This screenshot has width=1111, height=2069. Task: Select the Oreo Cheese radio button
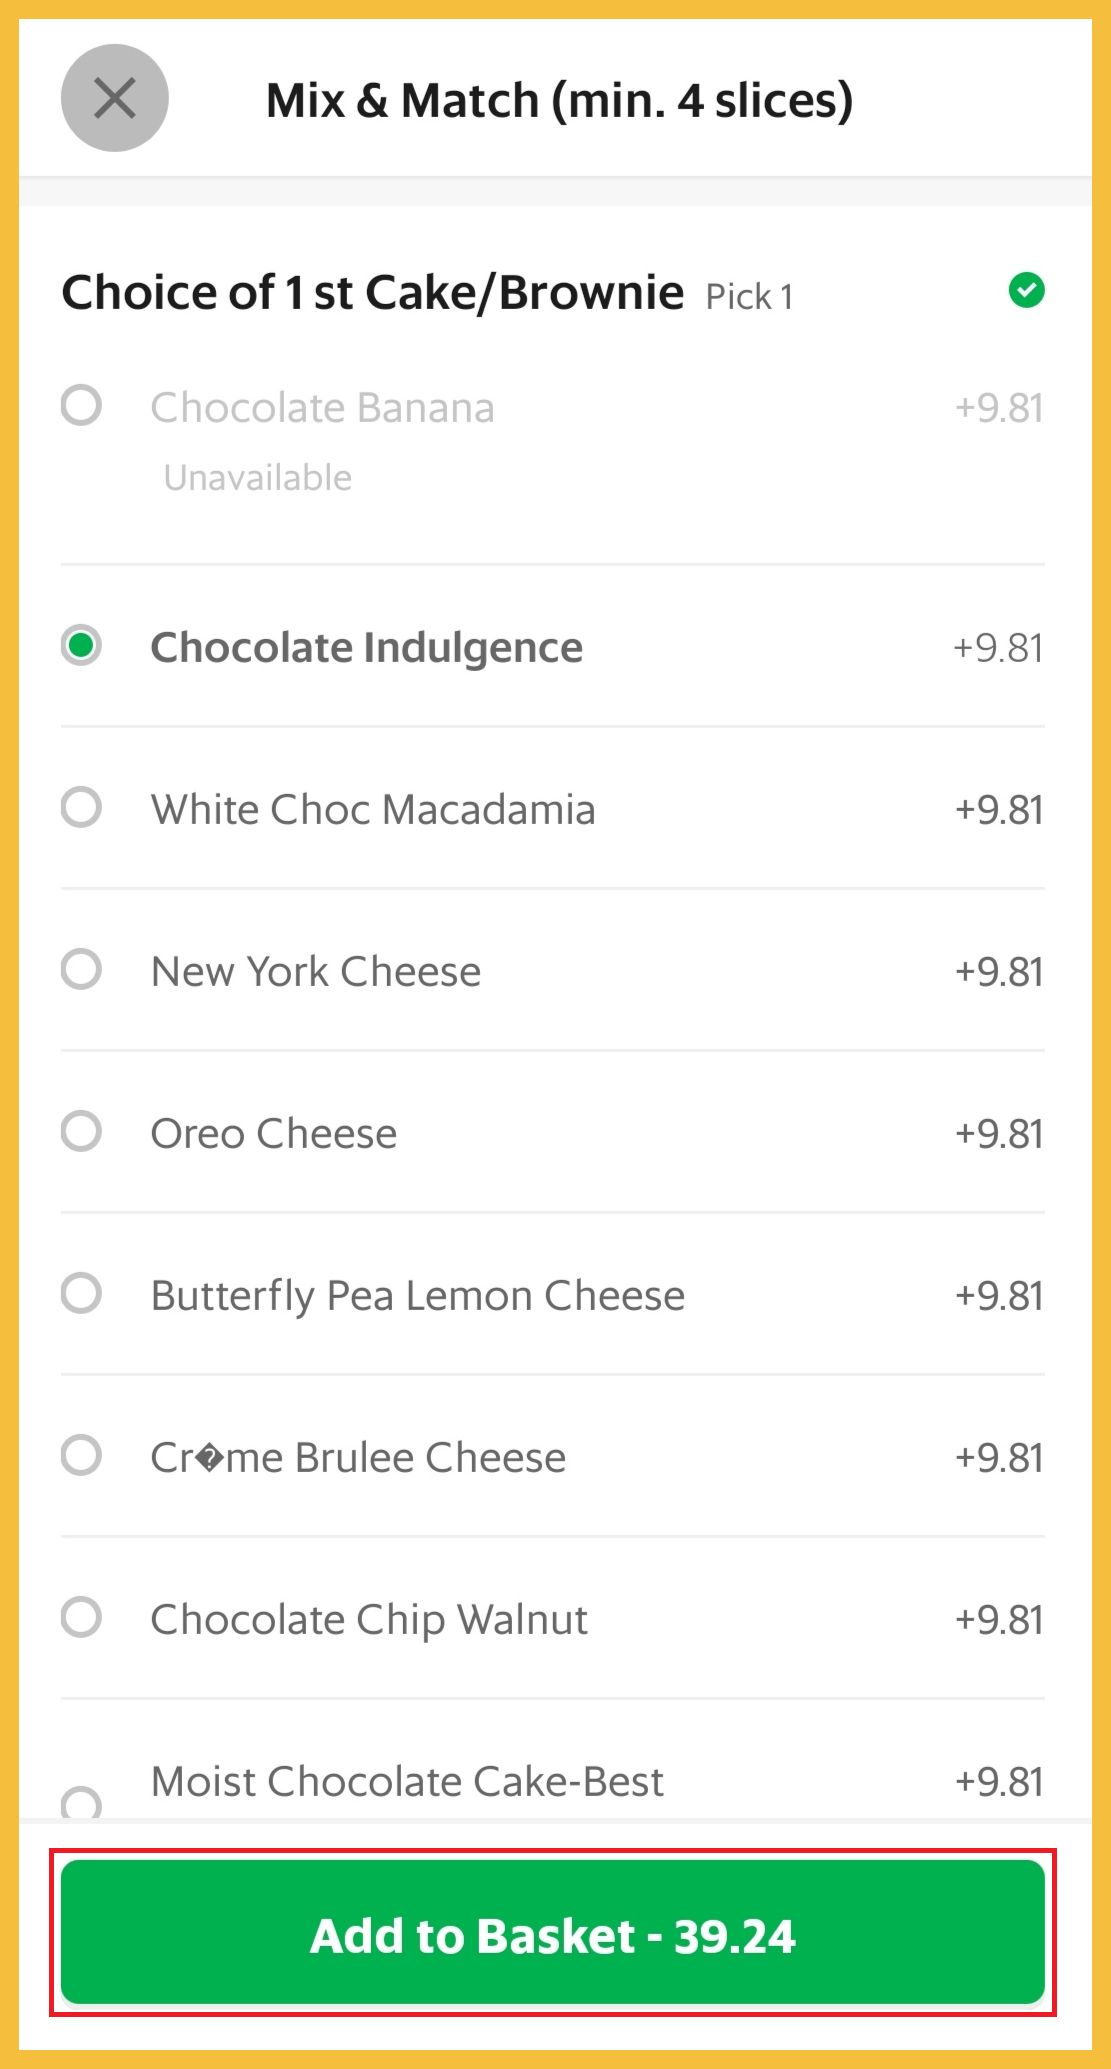point(81,1131)
